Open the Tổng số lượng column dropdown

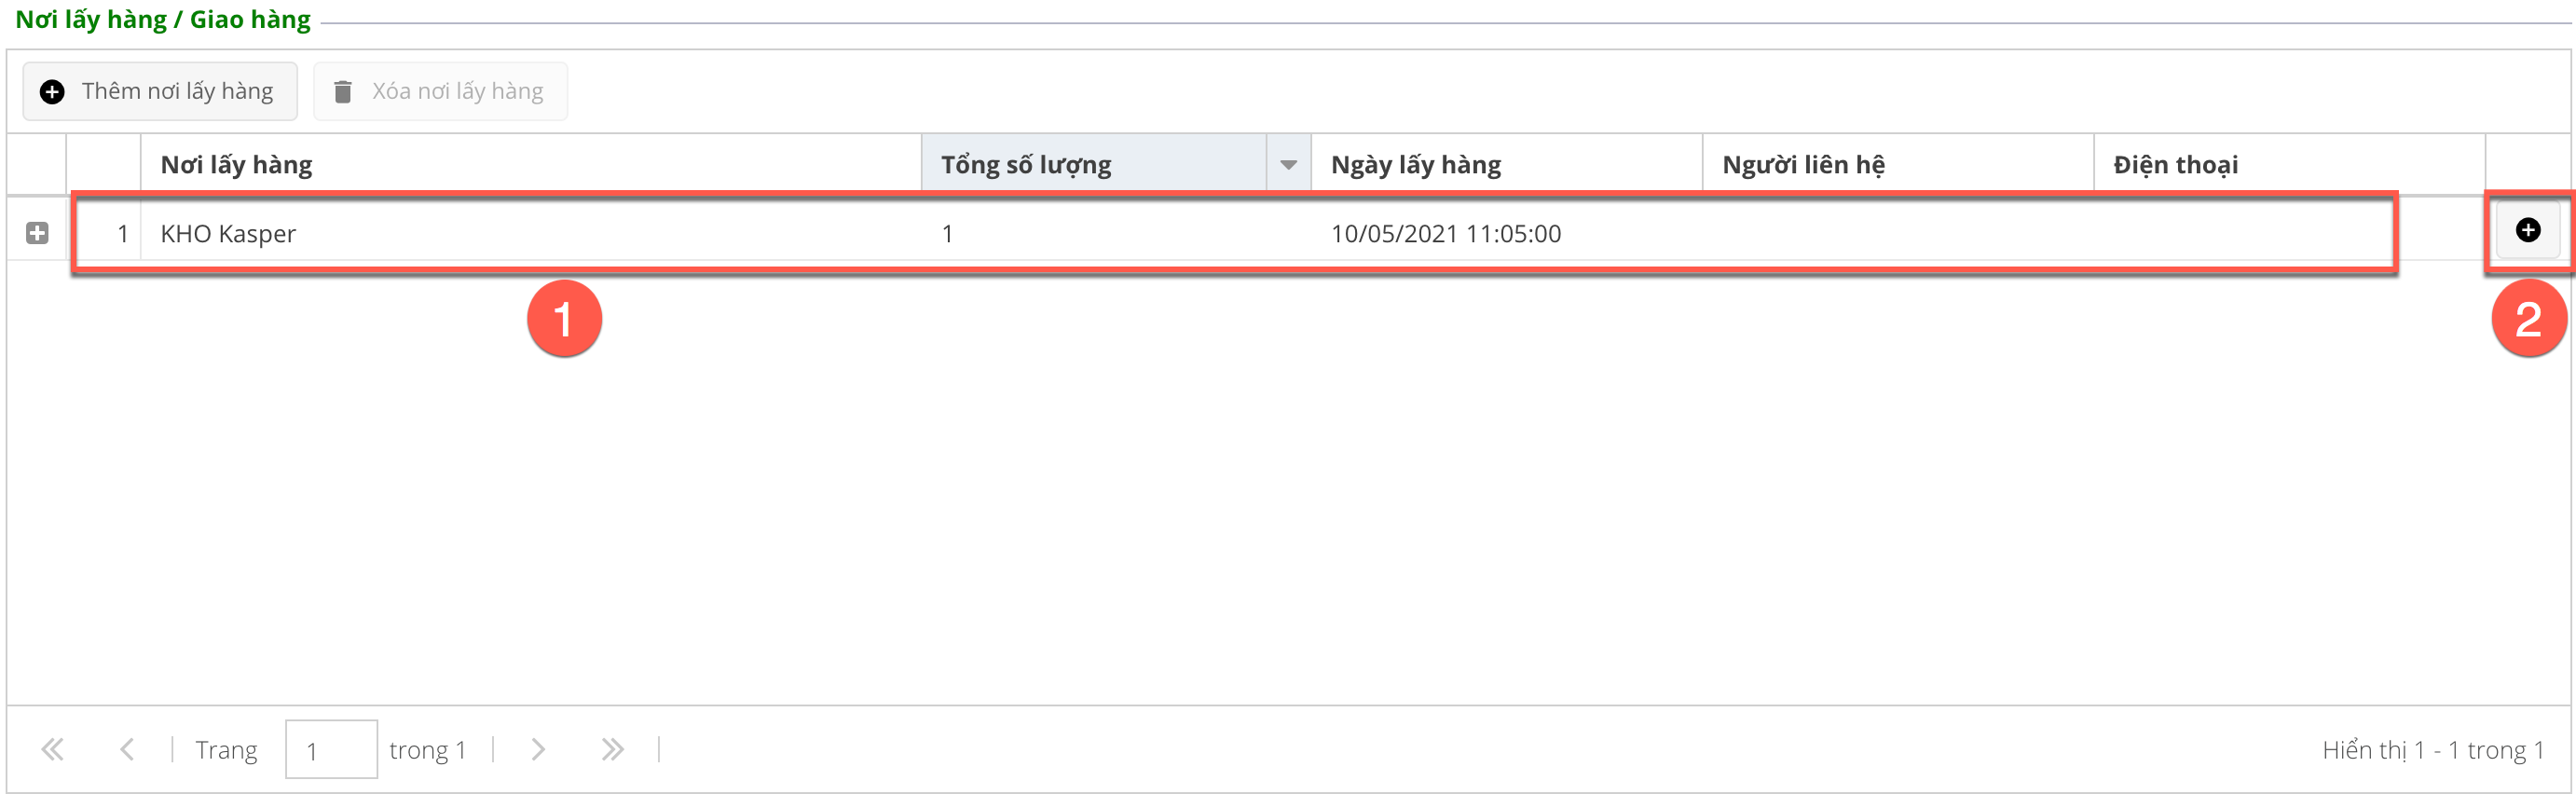1288,165
